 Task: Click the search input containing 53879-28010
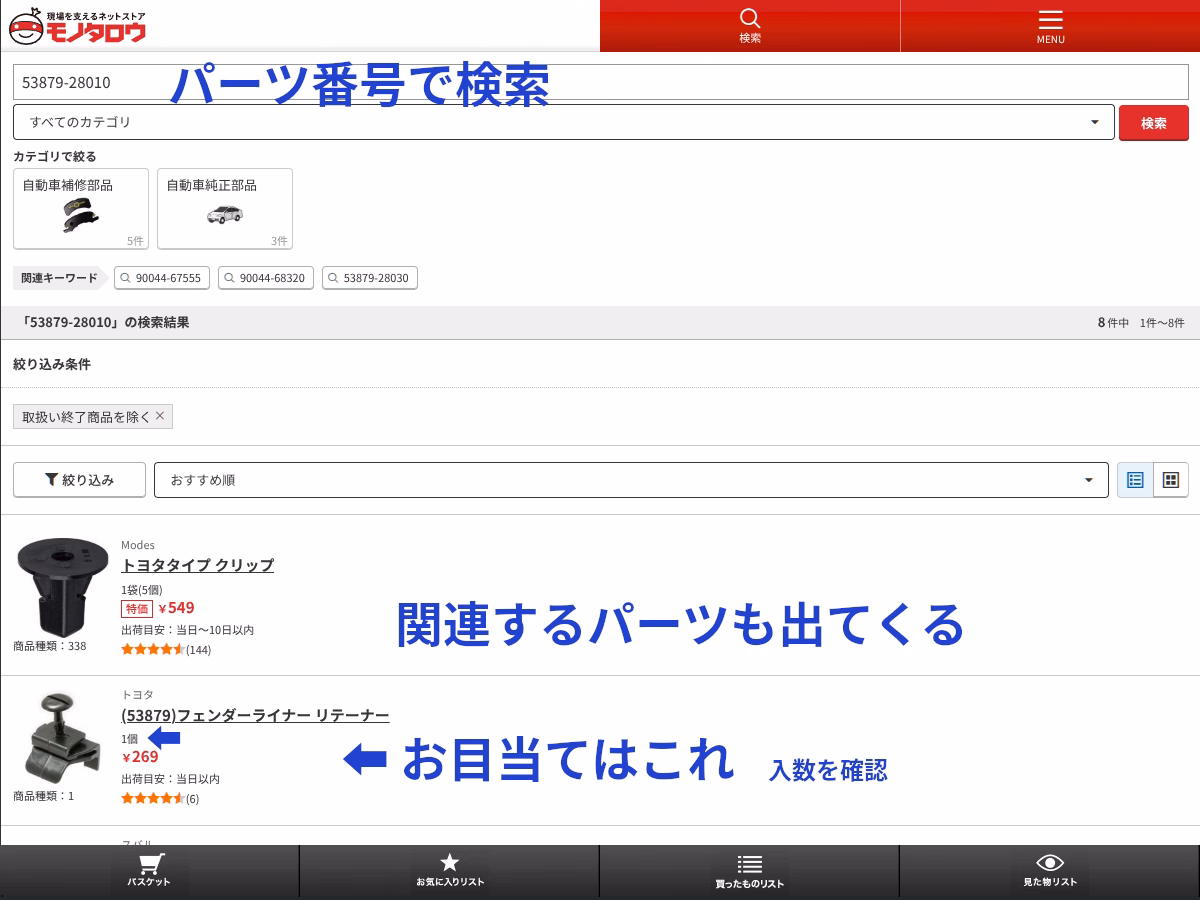click(x=601, y=82)
